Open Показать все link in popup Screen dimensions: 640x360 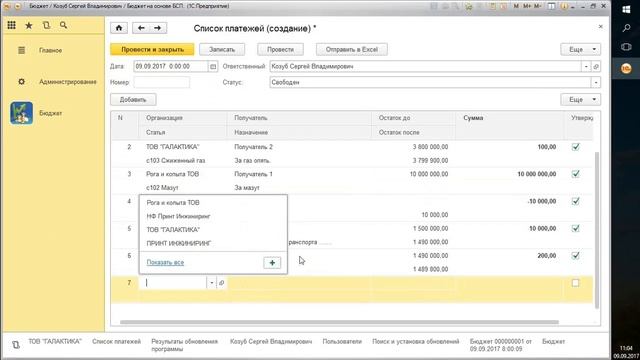(x=165, y=262)
